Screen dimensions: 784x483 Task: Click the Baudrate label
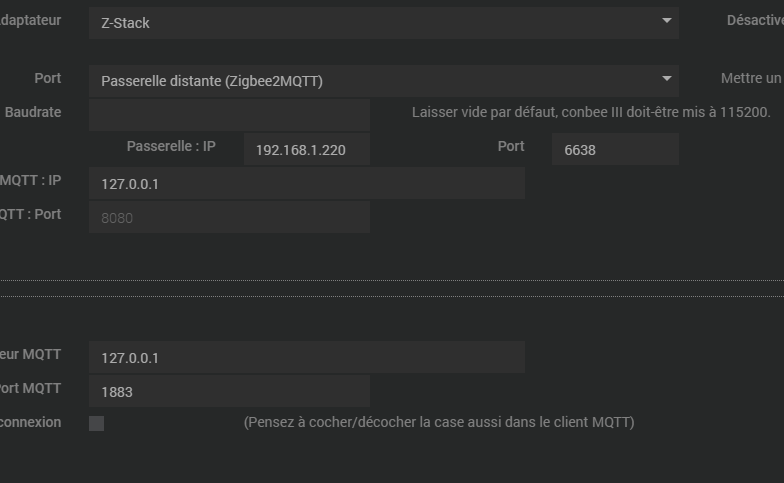(33, 112)
